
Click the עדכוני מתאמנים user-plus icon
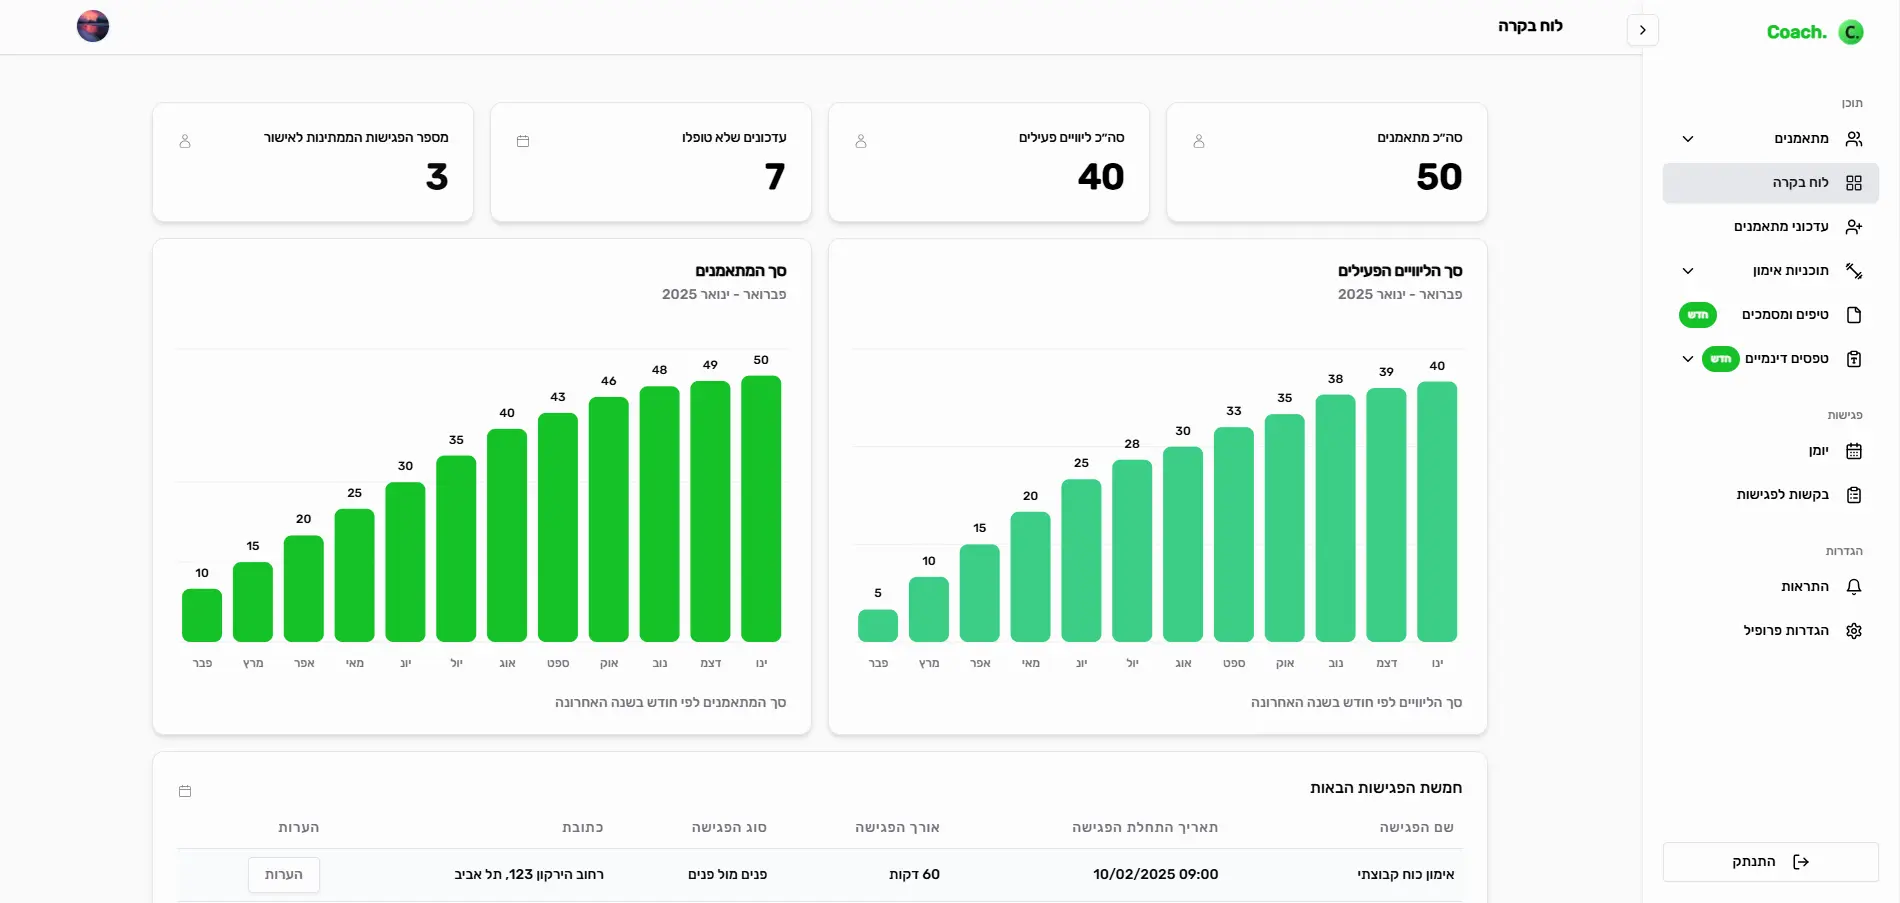(1854, 227)
